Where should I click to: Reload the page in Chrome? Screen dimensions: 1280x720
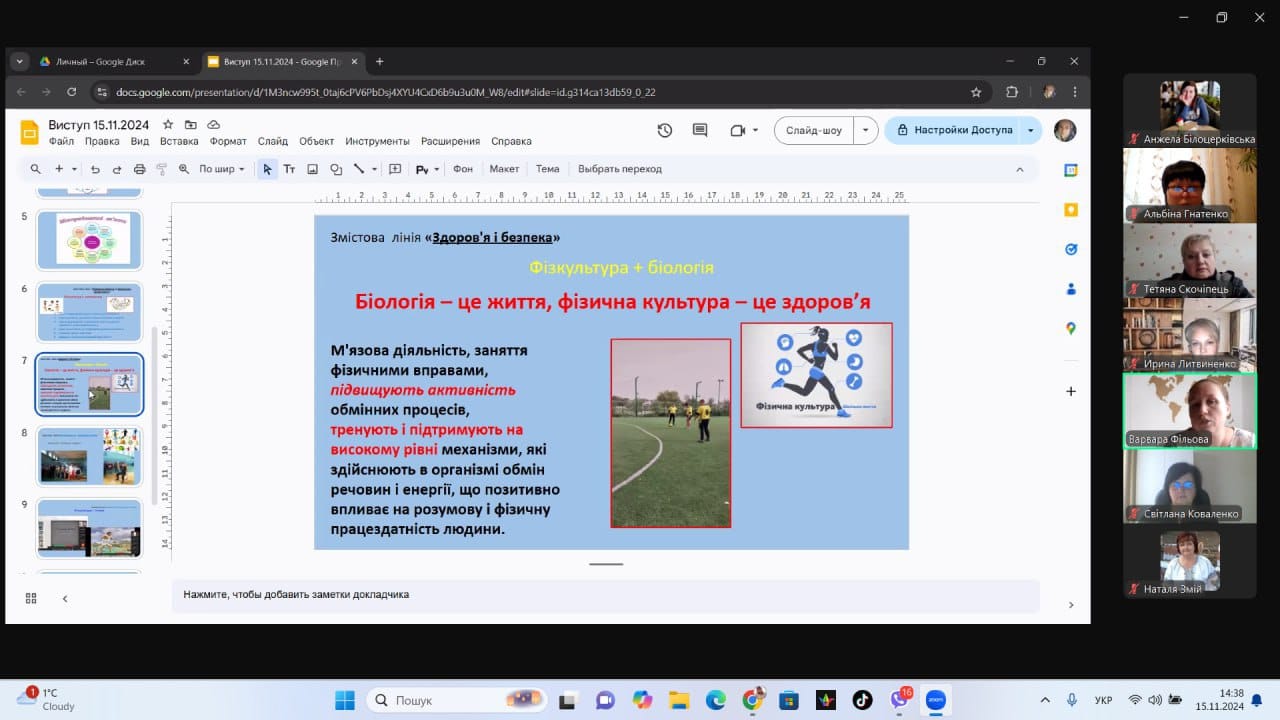coord(71,92)
